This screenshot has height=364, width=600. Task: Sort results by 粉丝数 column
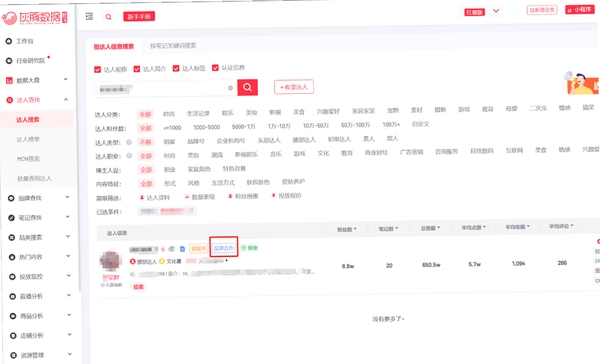tap(347, 229)
